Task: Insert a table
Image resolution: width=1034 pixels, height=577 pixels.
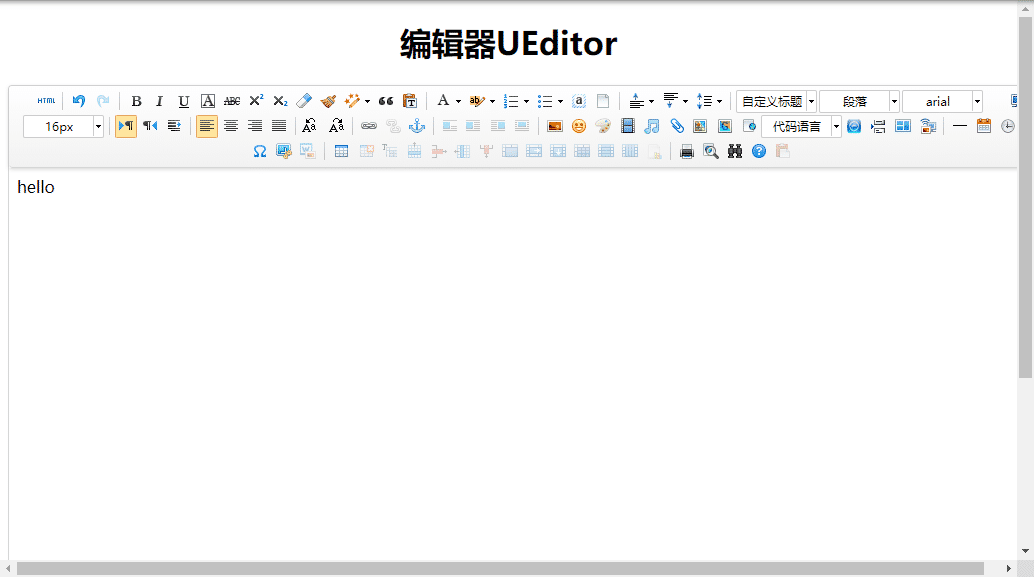Action: (341, 152)
